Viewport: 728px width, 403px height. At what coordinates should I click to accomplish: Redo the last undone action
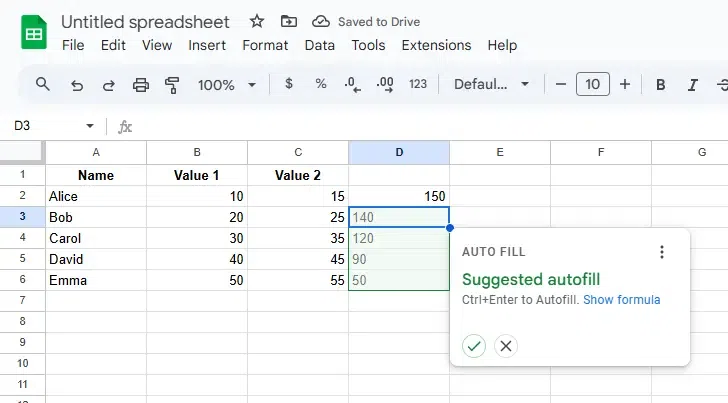pyautogui.click(x=108, y=85)
